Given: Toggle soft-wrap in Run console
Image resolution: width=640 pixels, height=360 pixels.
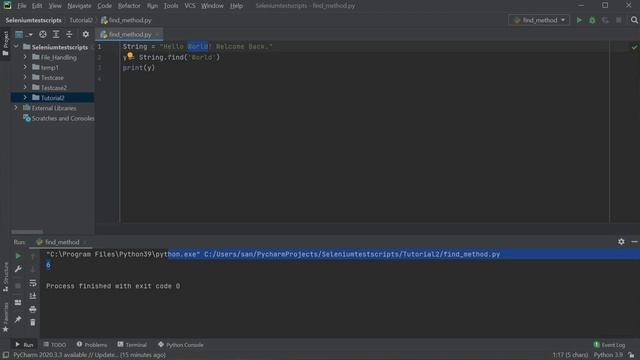Looking at the screenshot, I should click(33, 282).
